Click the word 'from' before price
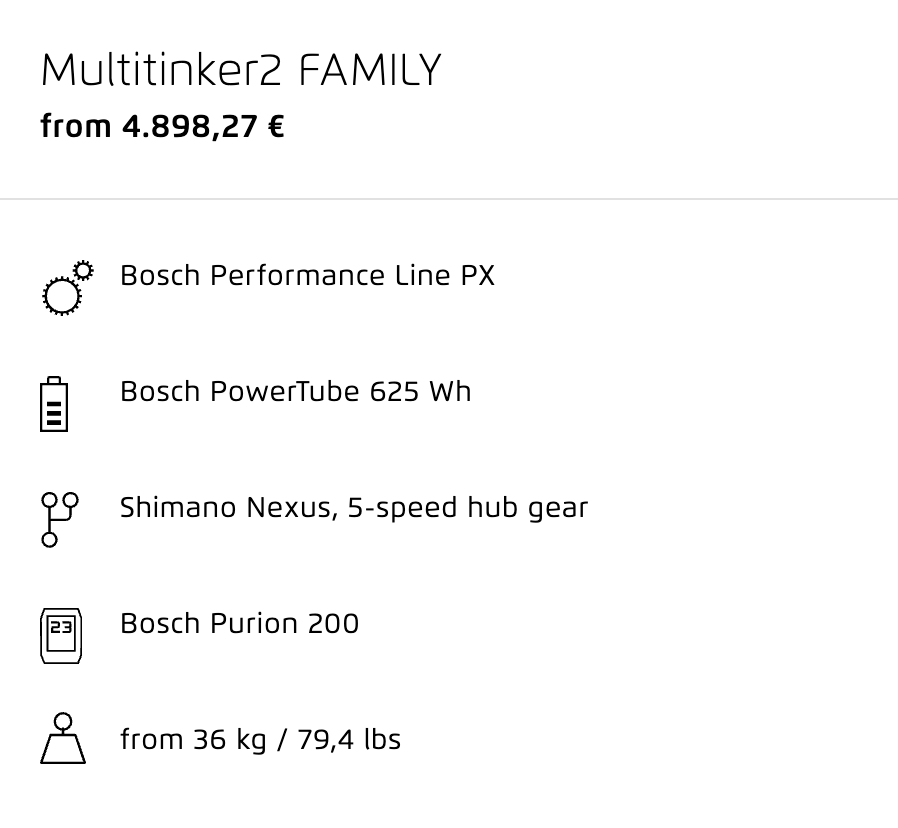The height and width of the screenshot is (828, 898). click(76, 126)
